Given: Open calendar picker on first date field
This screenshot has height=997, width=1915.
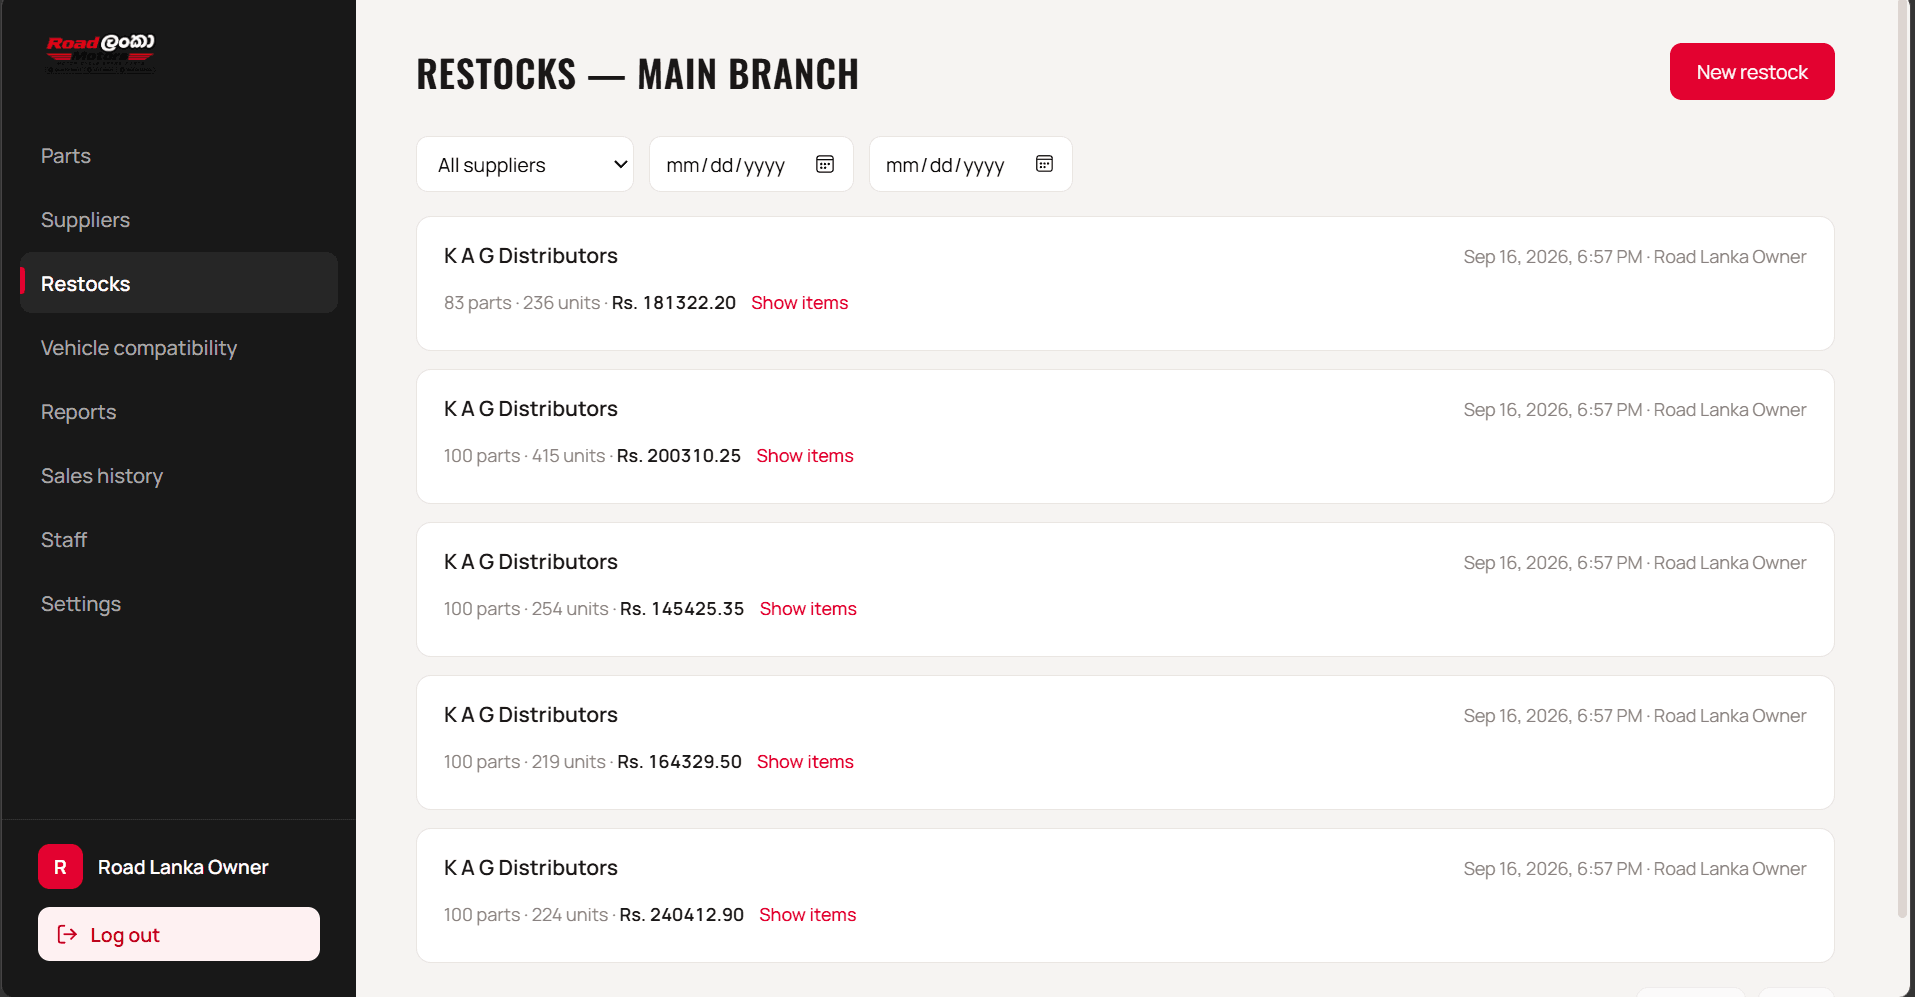Looking at the screenshot, I should [825, 164].
